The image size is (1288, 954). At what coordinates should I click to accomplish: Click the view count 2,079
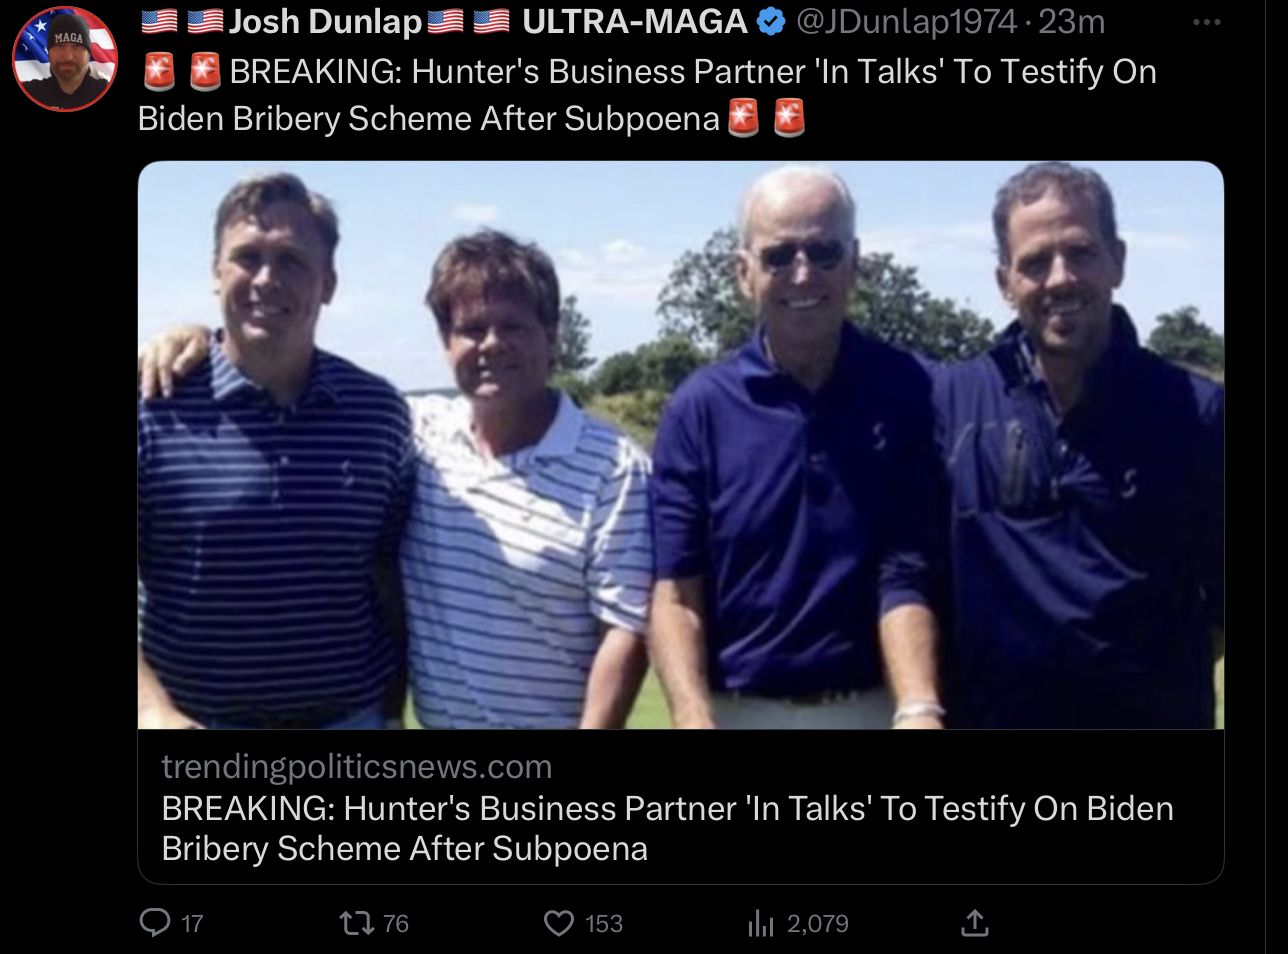click(818, 924)
